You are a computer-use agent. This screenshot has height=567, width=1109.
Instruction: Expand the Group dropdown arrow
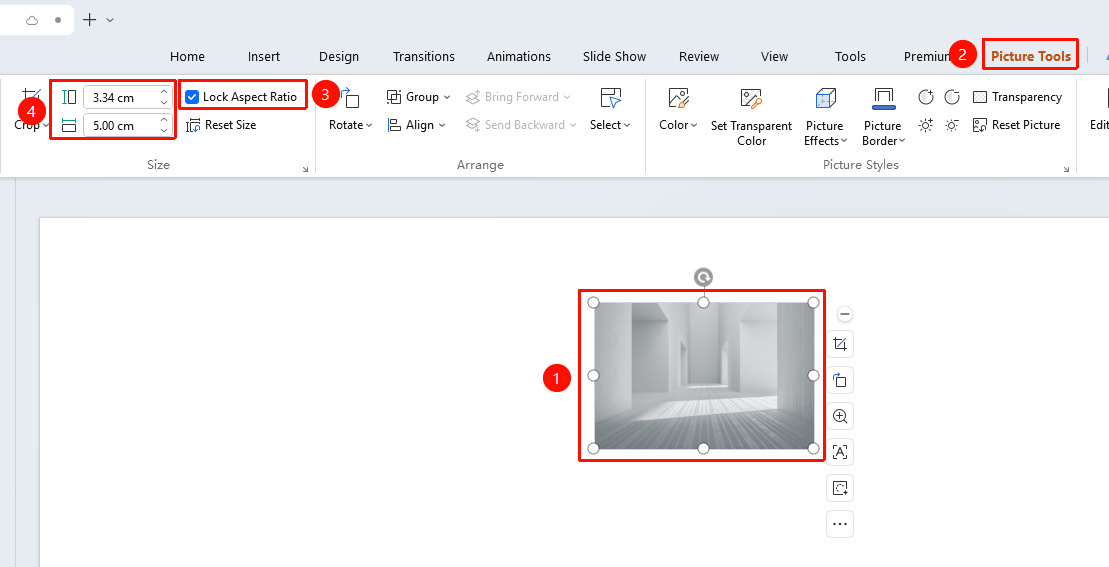click(446, 97)
